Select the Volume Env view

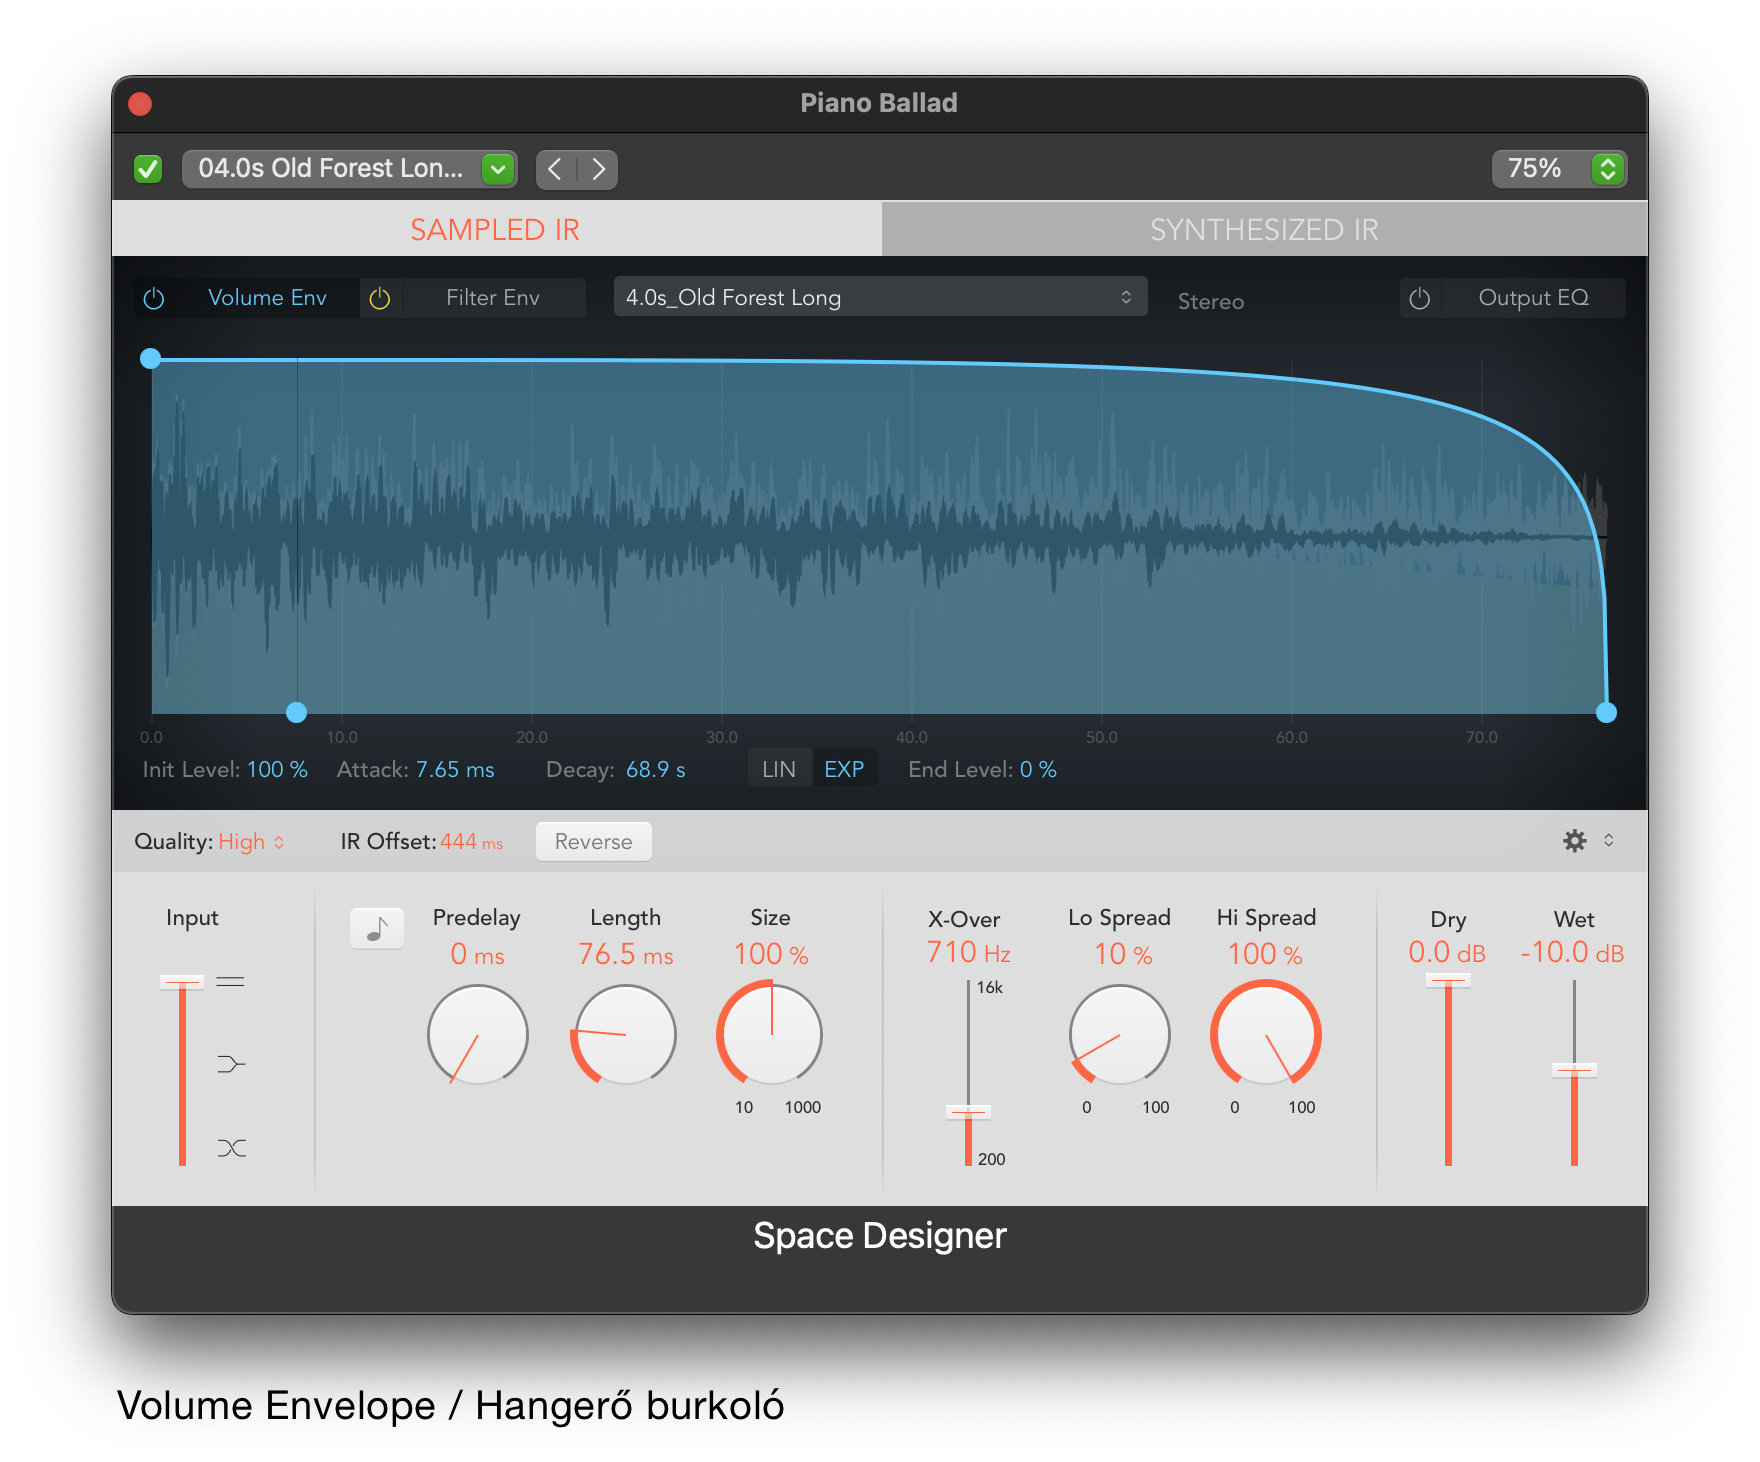(267, 298)
